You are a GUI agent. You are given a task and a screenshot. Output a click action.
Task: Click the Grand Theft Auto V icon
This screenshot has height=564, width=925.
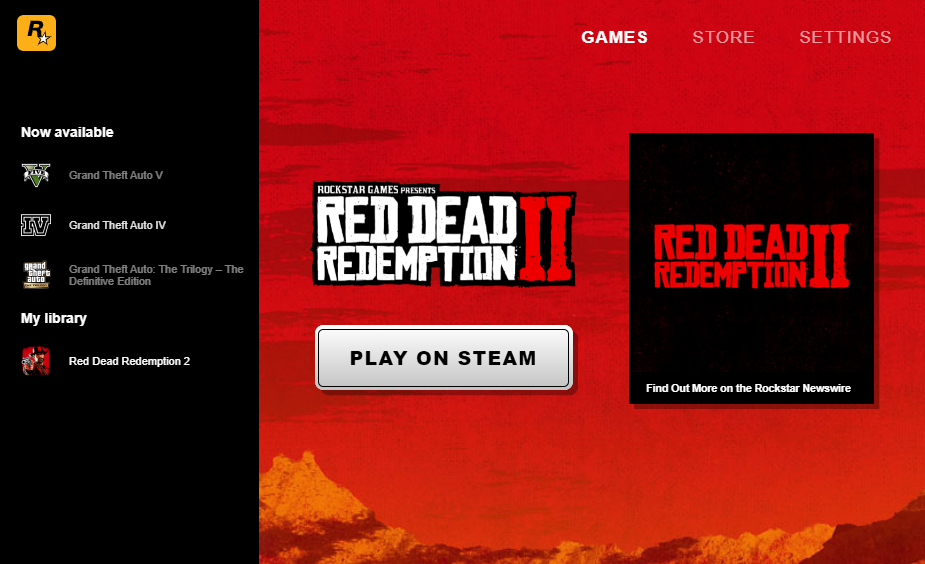(x=36, y=175)
